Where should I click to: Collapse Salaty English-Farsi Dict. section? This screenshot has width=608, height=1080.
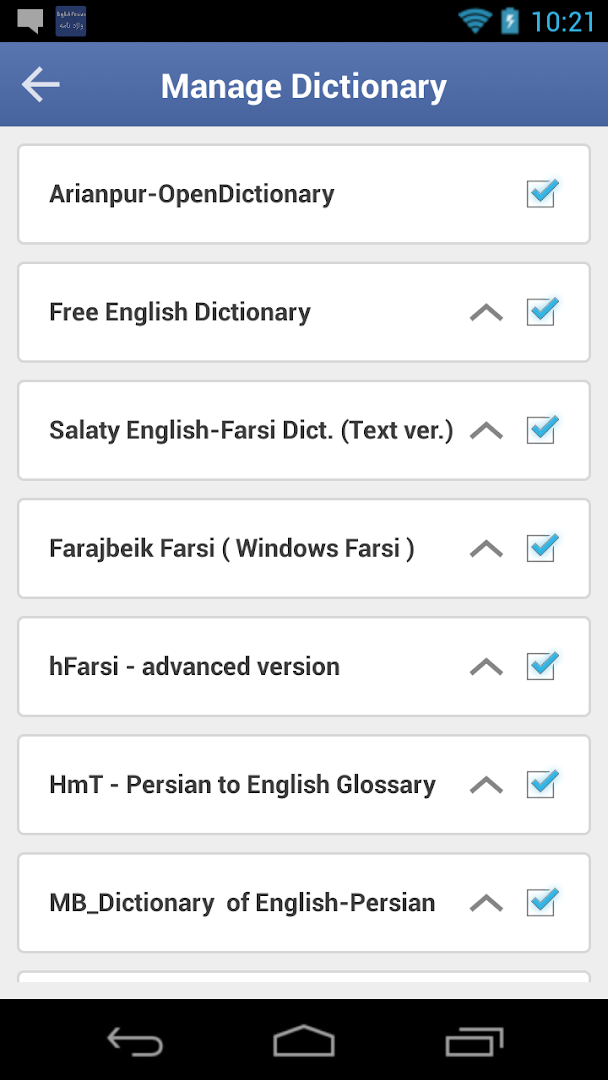[486, 430]
